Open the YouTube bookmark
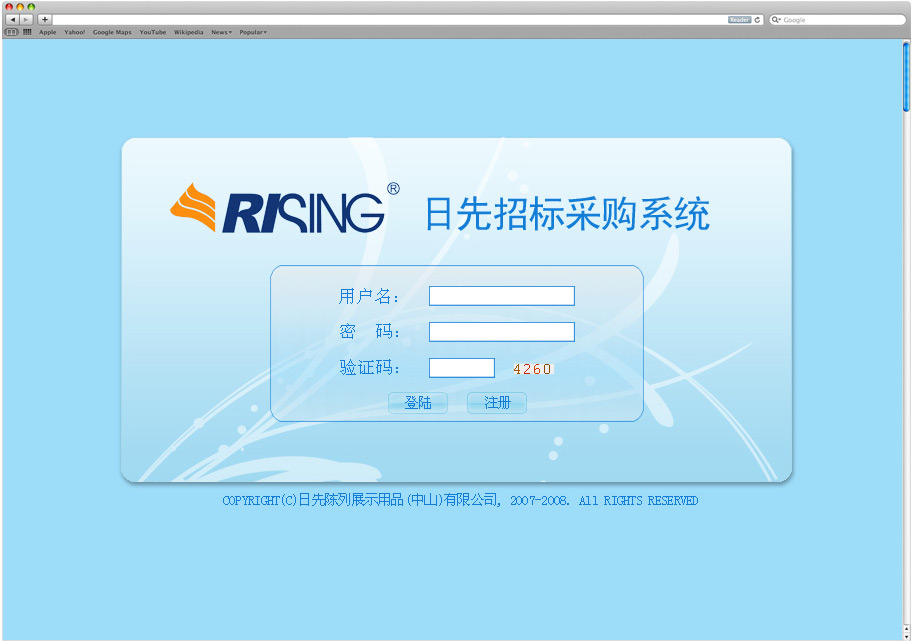 pyautogui.click(x=152, y=32)
